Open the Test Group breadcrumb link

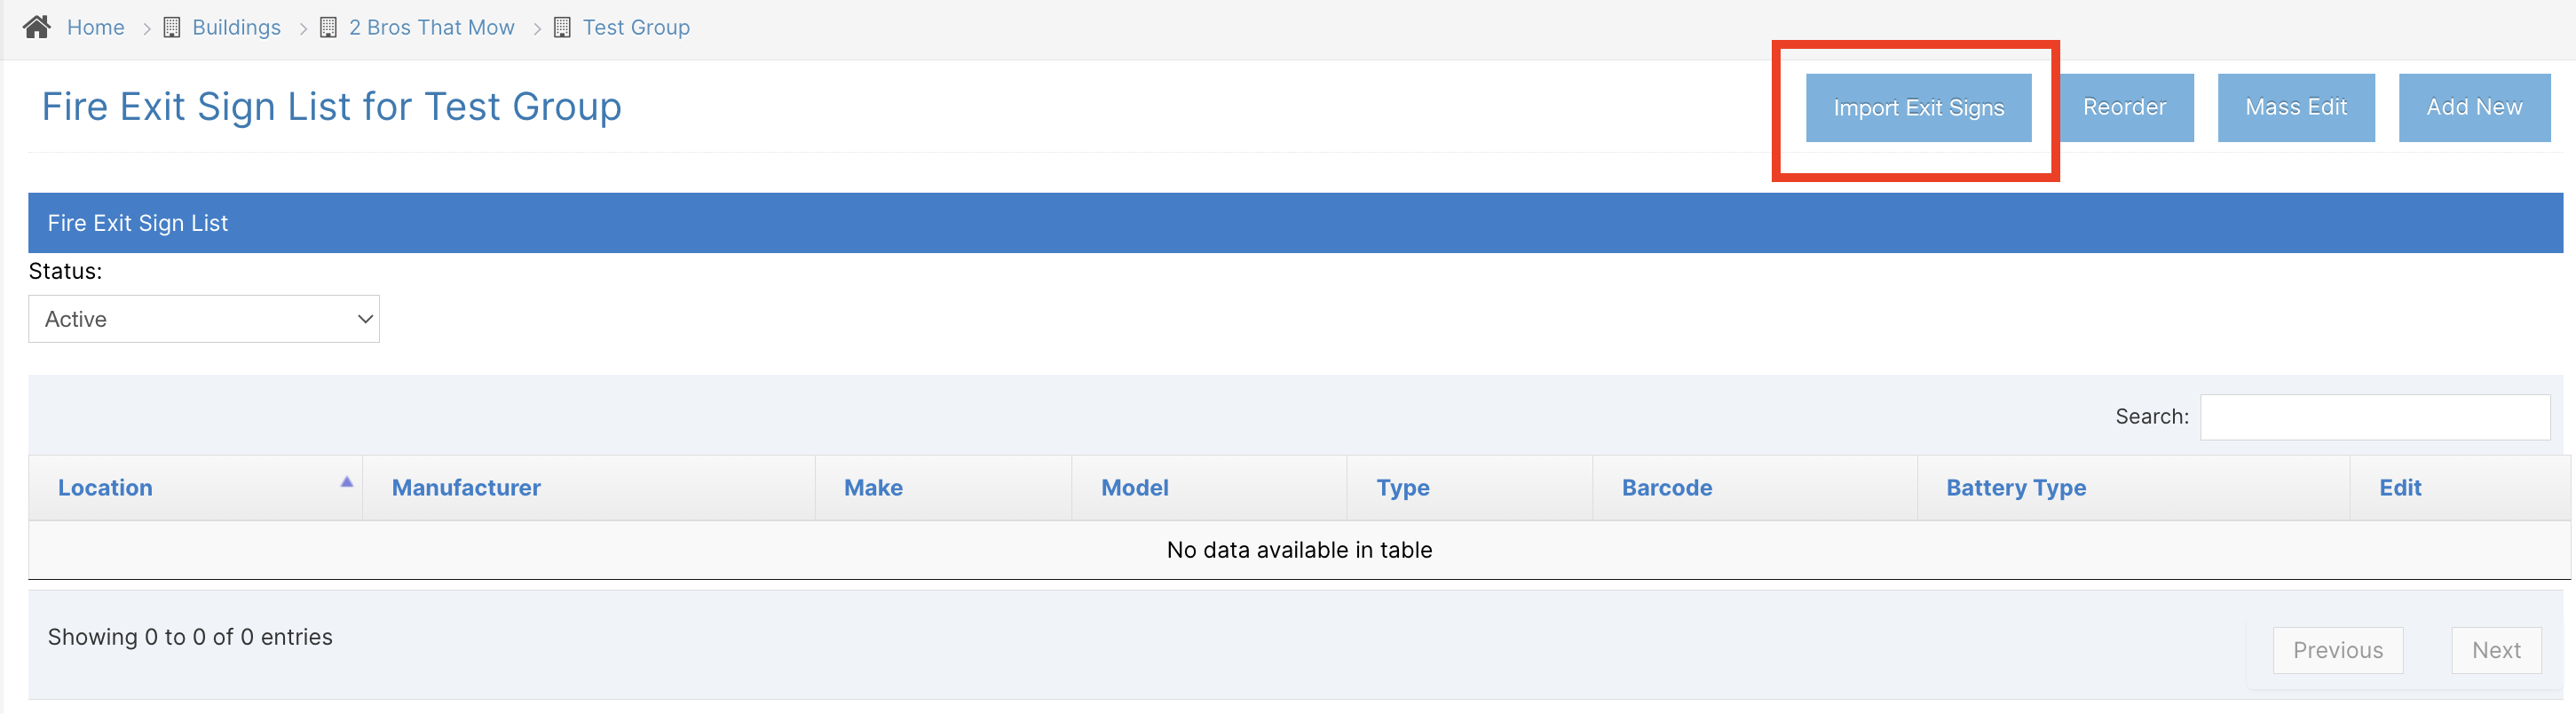(x=636, y=27)
